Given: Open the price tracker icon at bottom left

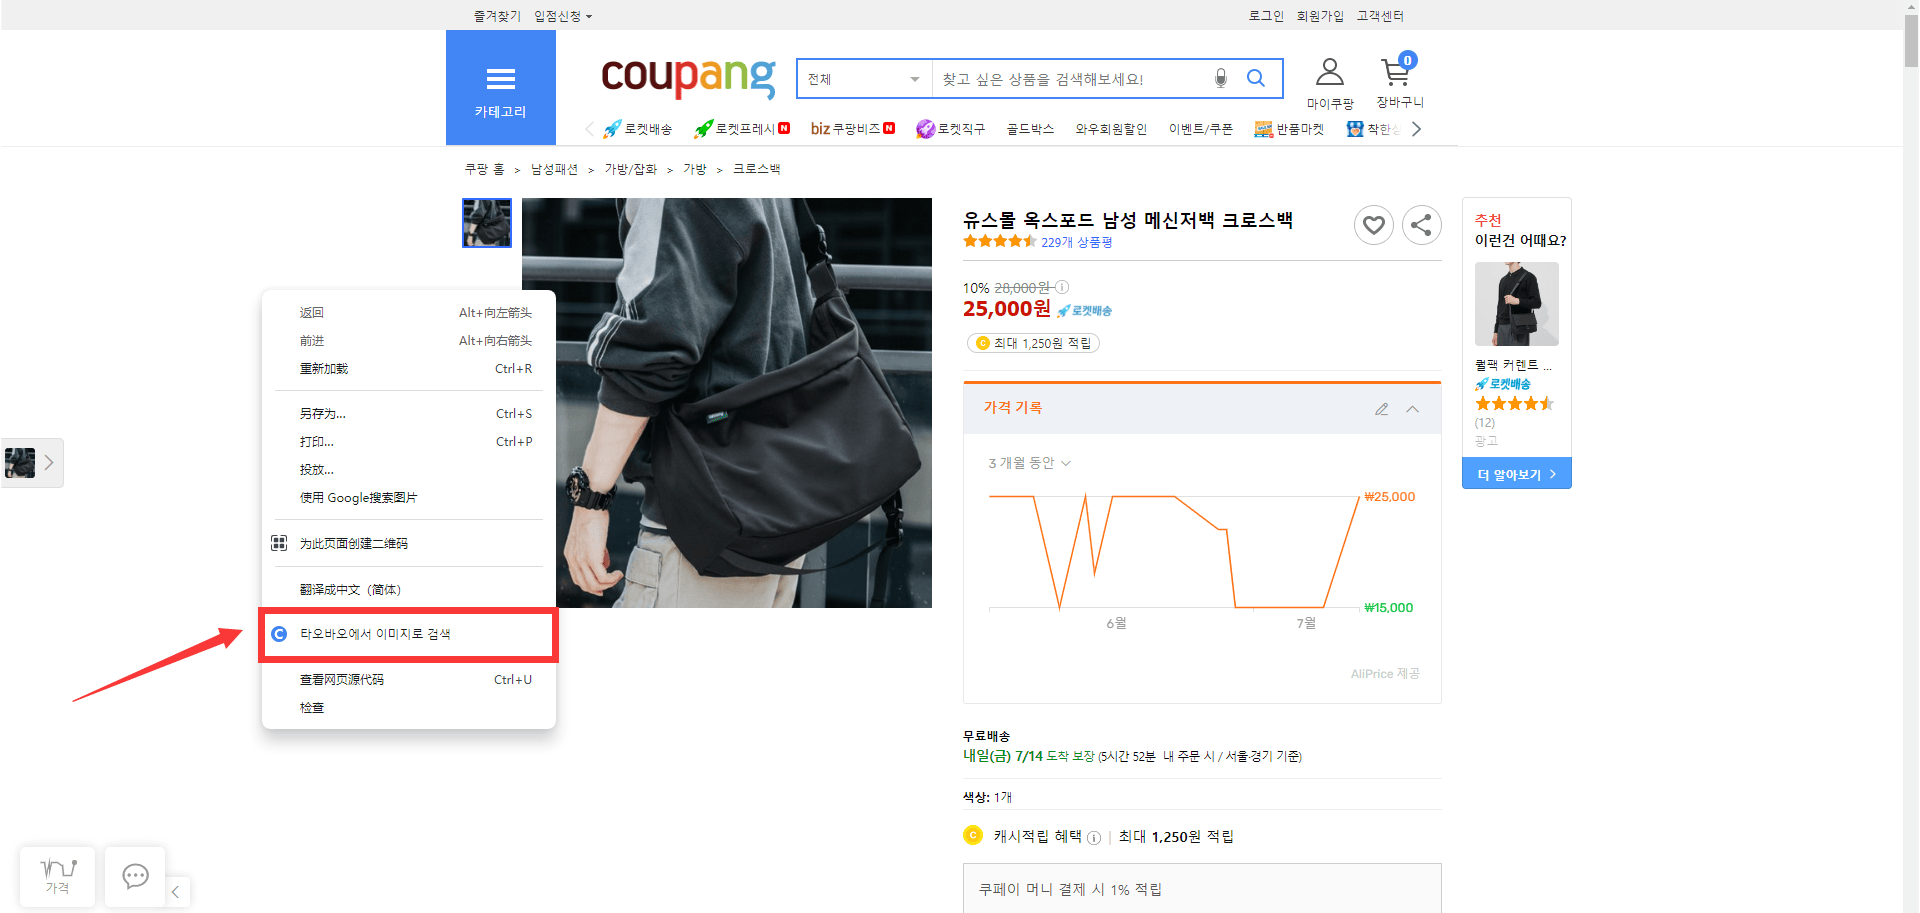Looking at the screenshot, I should point(57,877).
